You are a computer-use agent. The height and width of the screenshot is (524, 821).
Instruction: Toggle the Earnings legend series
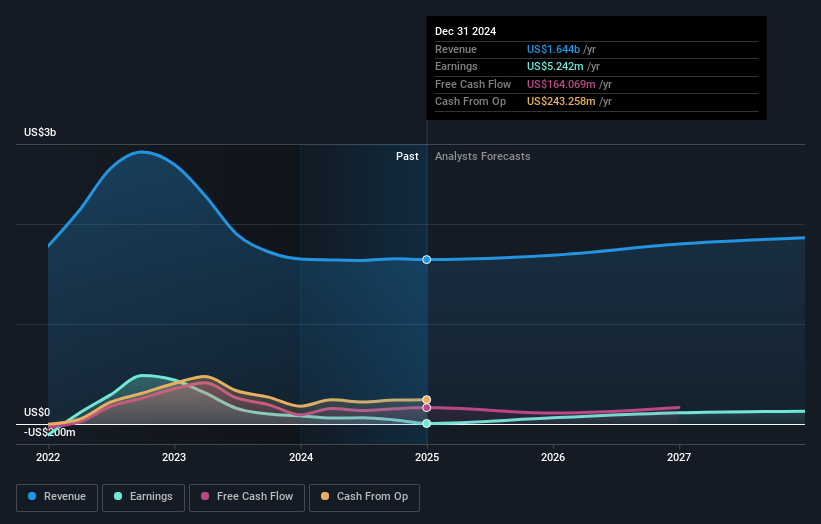(x=143, y=497)
